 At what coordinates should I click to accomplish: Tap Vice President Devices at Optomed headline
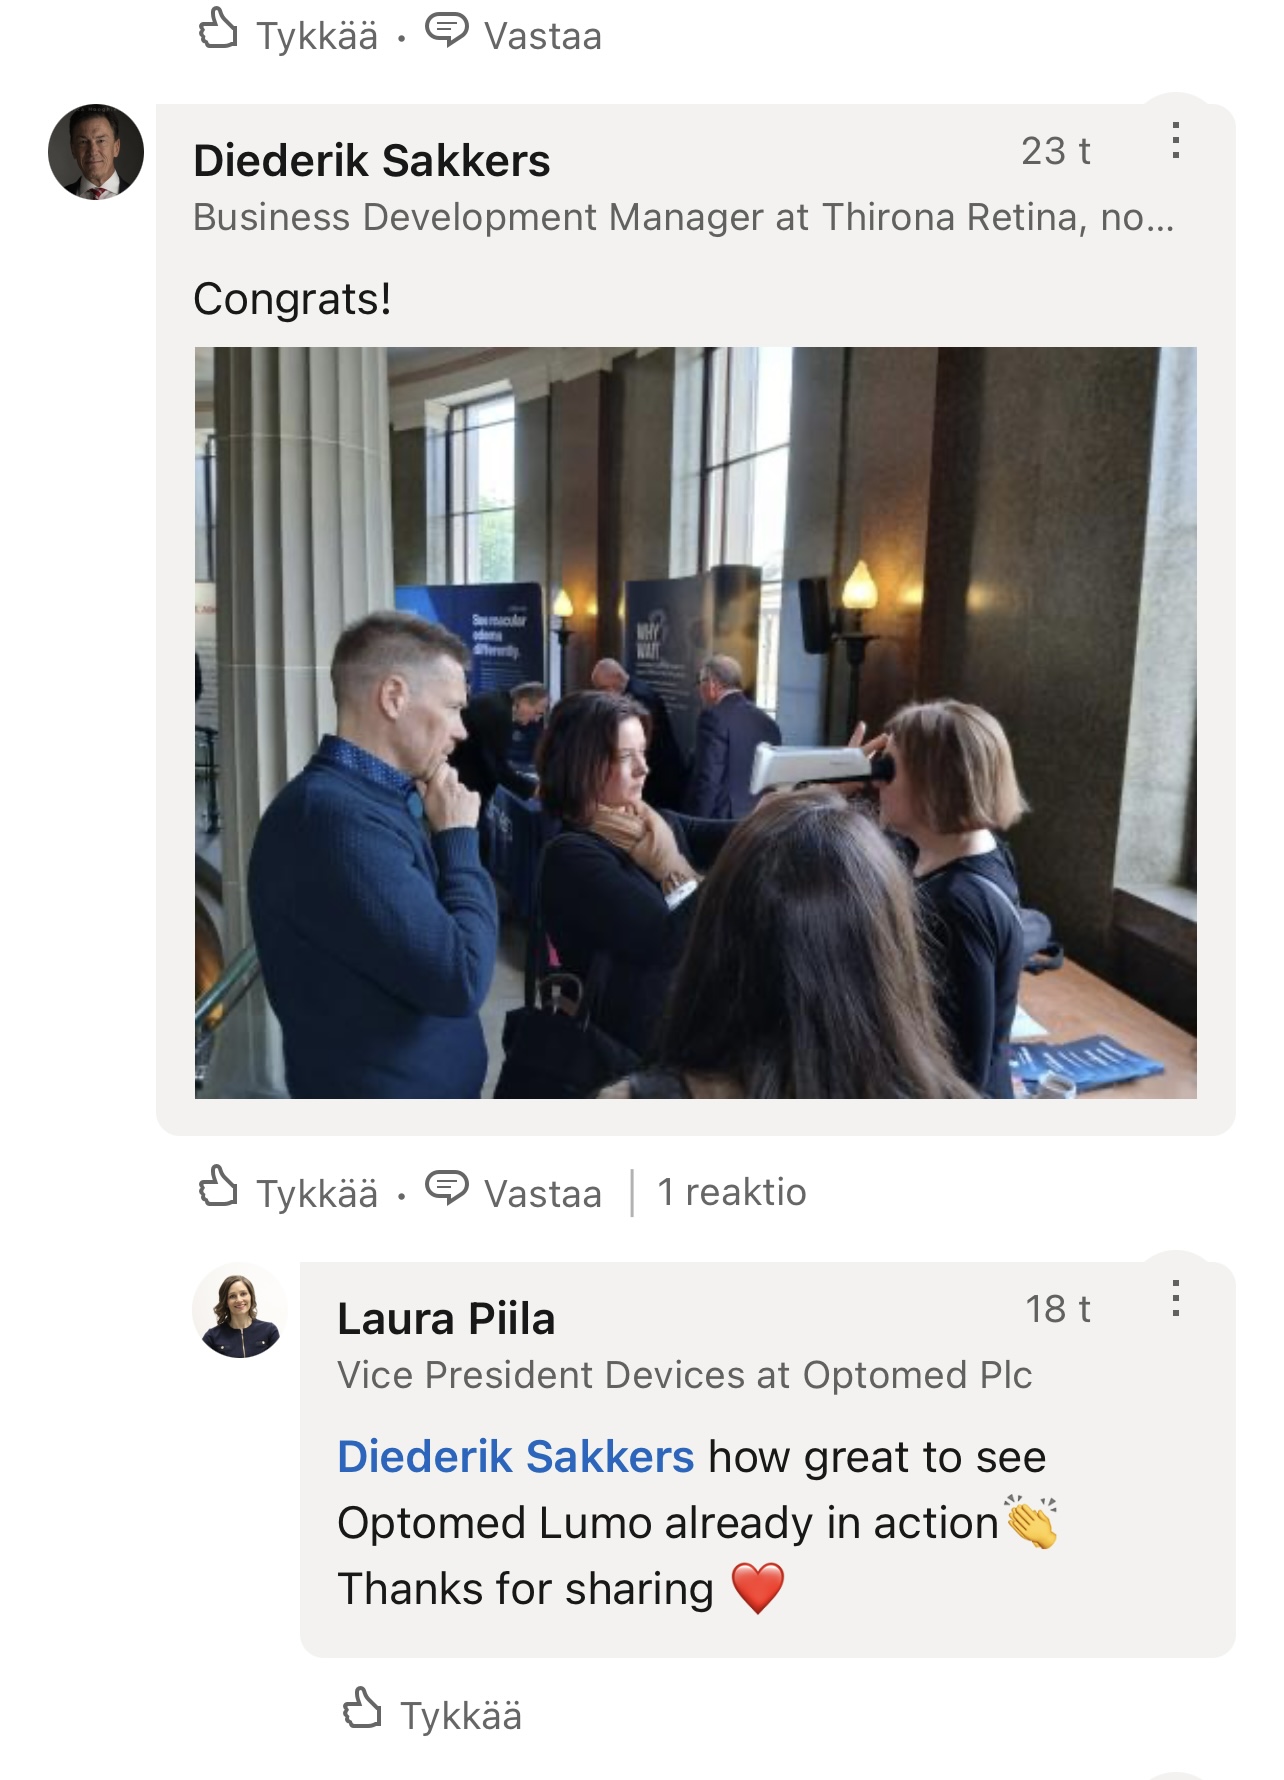[x=684, y=1375]
